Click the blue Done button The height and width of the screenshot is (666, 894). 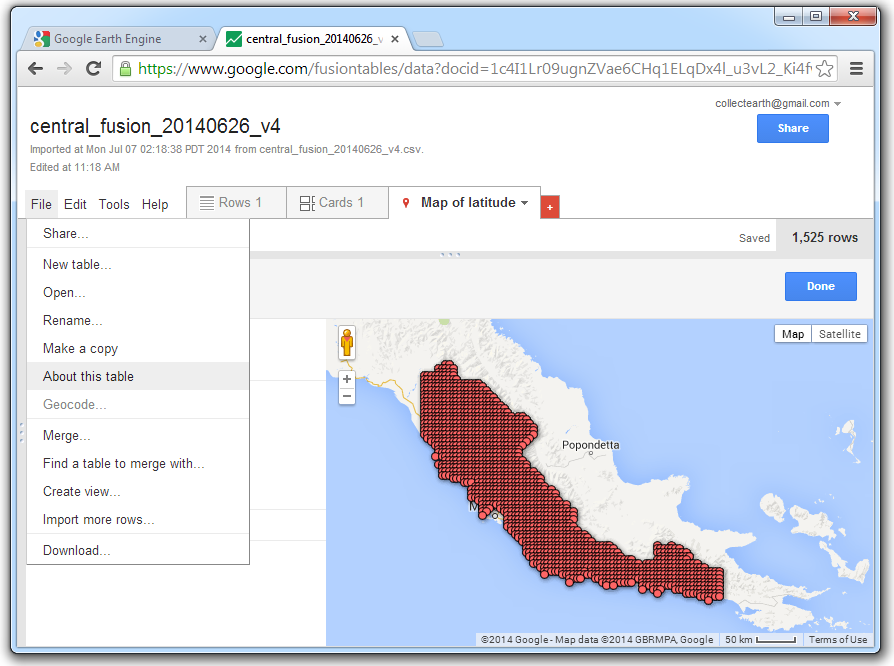(820, 286)
